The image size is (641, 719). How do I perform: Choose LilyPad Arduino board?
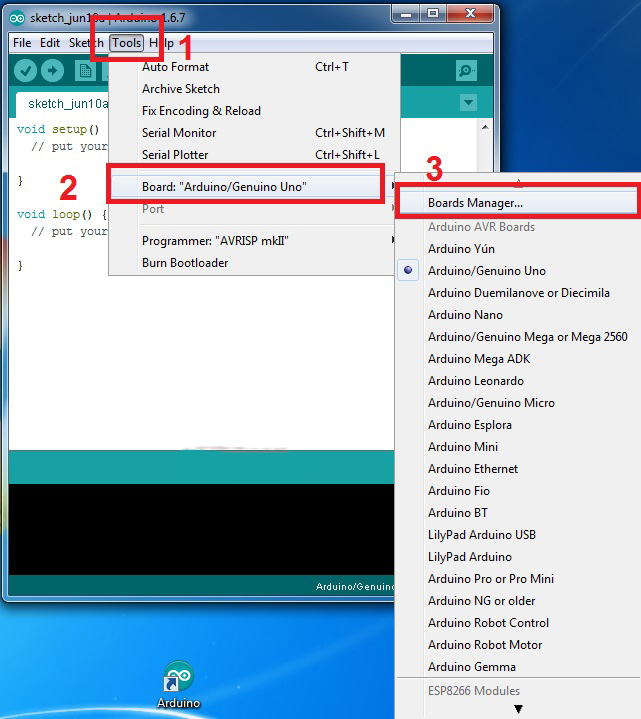pyautogui.click(x=518, y=557)
